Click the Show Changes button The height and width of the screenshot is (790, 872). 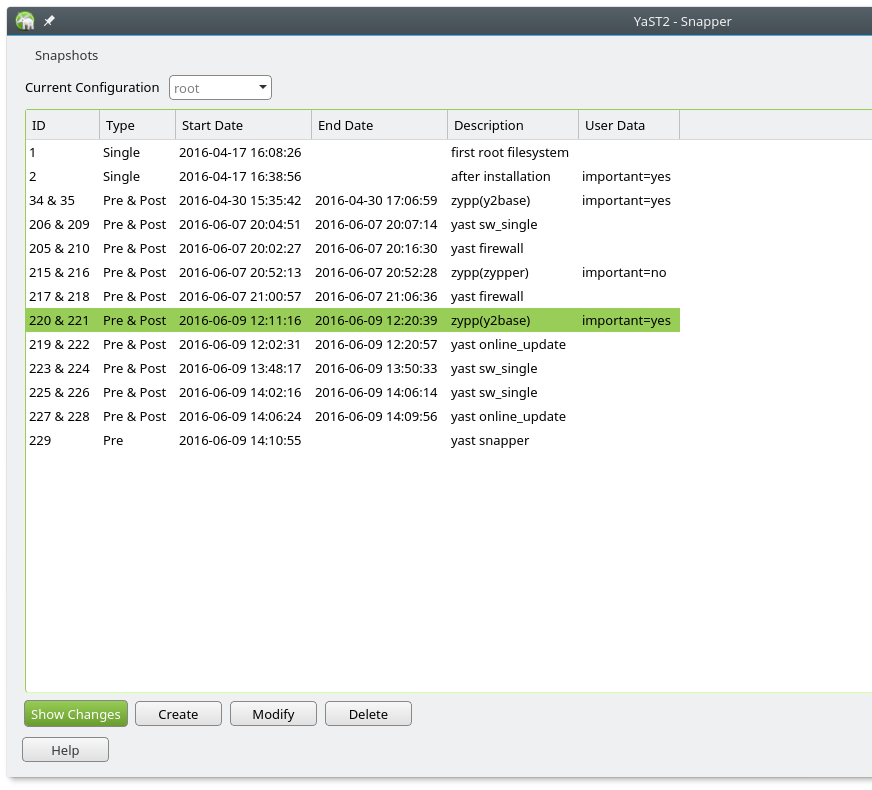point(76,714)
